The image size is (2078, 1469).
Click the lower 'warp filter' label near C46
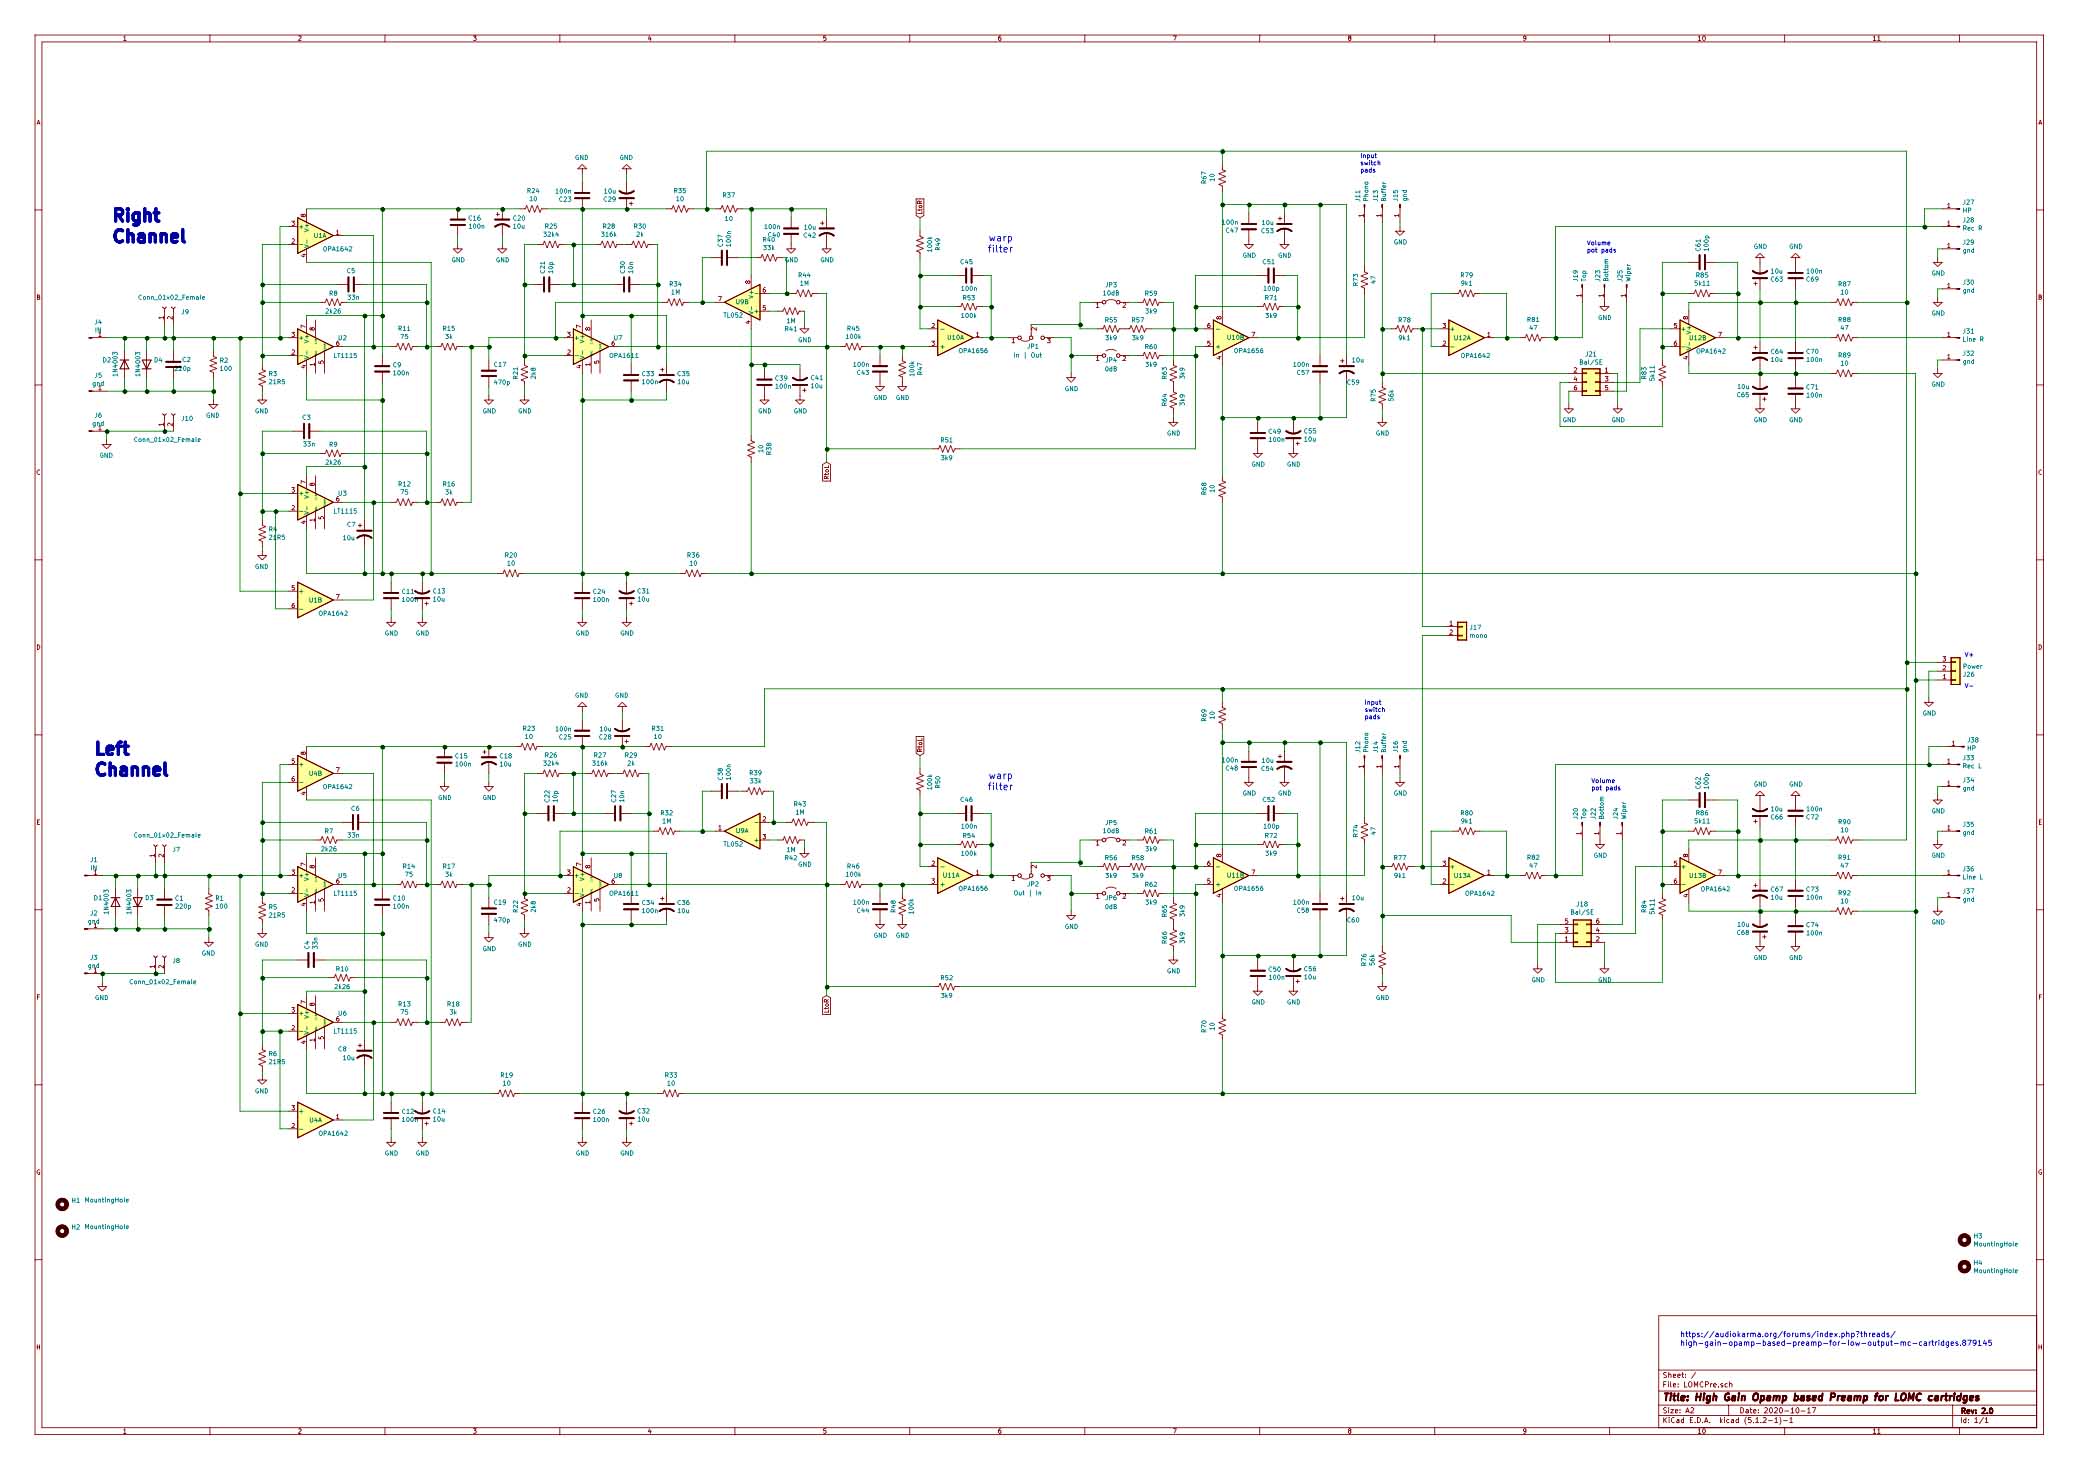1000,781
